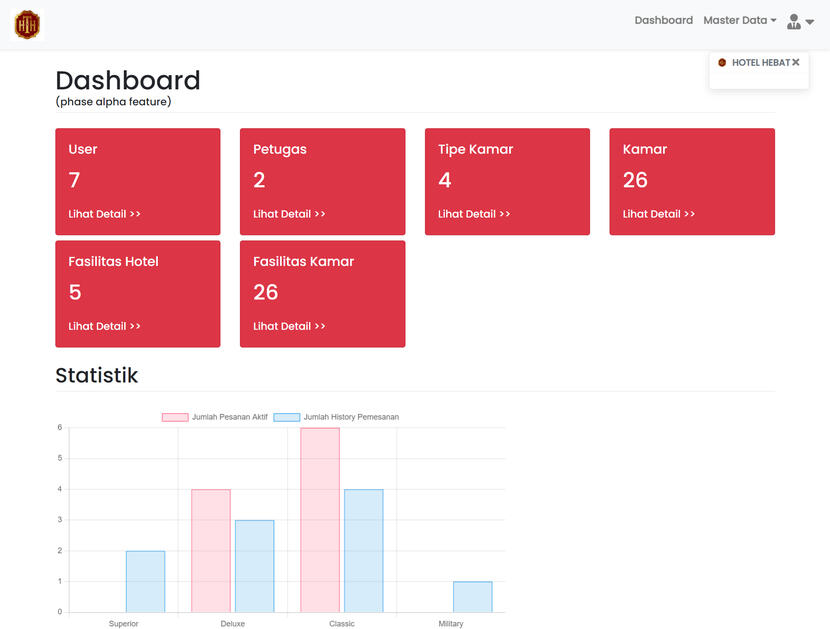Expand the profile dropdown arrow beside the user icon
This screenshot has width=830, height=629.
[x=807, y=23]
